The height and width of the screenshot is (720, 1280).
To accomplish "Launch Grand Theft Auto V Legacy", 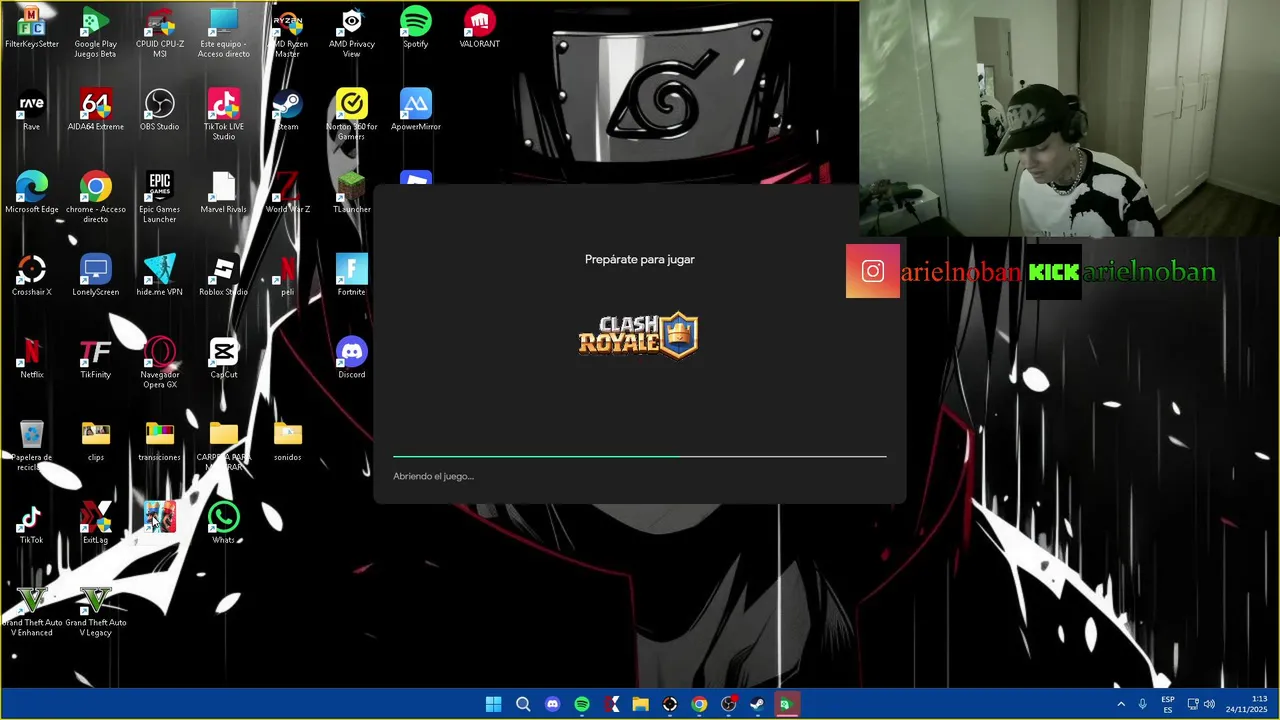I will (x=95, y=612).
